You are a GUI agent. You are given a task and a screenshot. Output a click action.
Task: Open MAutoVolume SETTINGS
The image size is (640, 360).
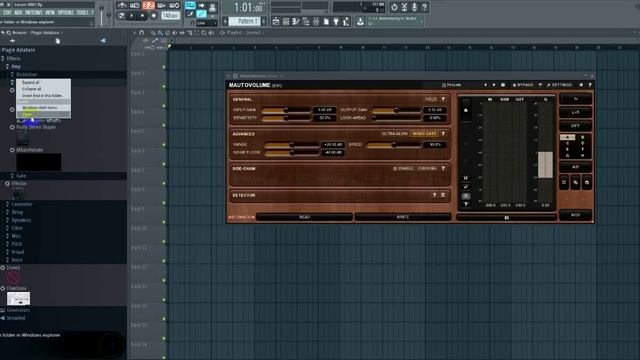pyautogui.click(x=559, y=85)
